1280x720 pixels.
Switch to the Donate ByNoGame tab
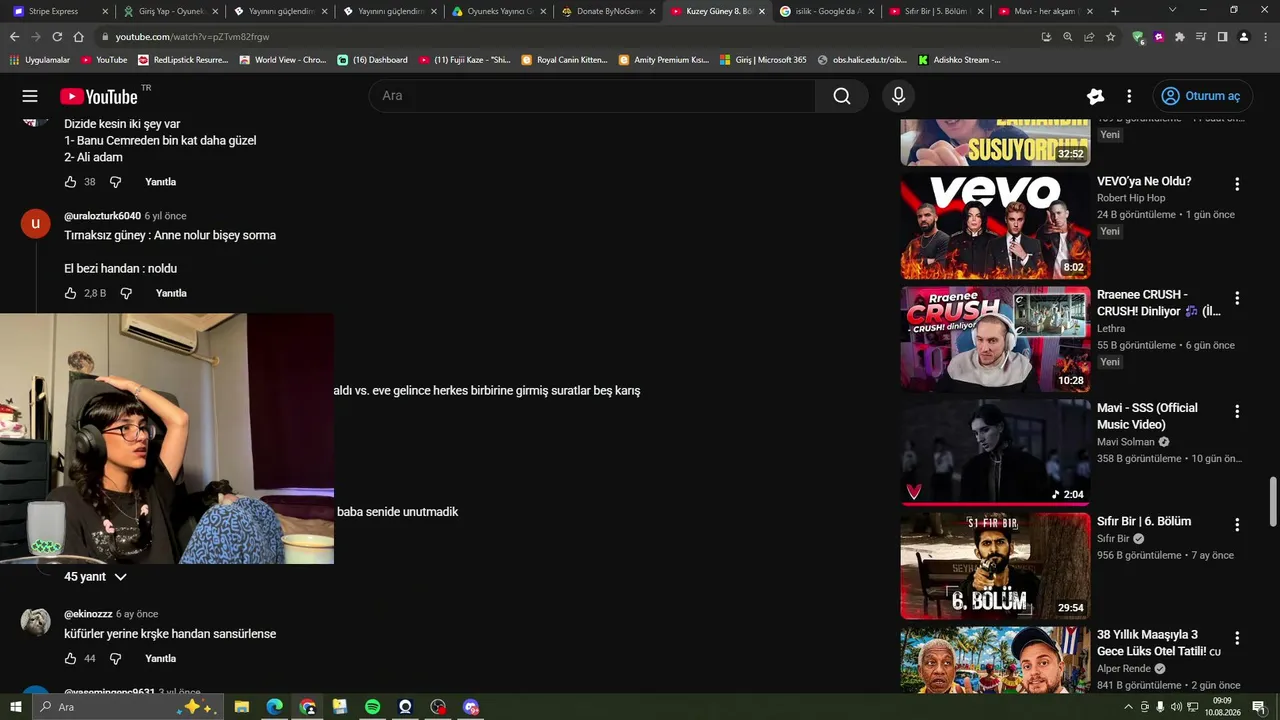click(x=608, y=11)
